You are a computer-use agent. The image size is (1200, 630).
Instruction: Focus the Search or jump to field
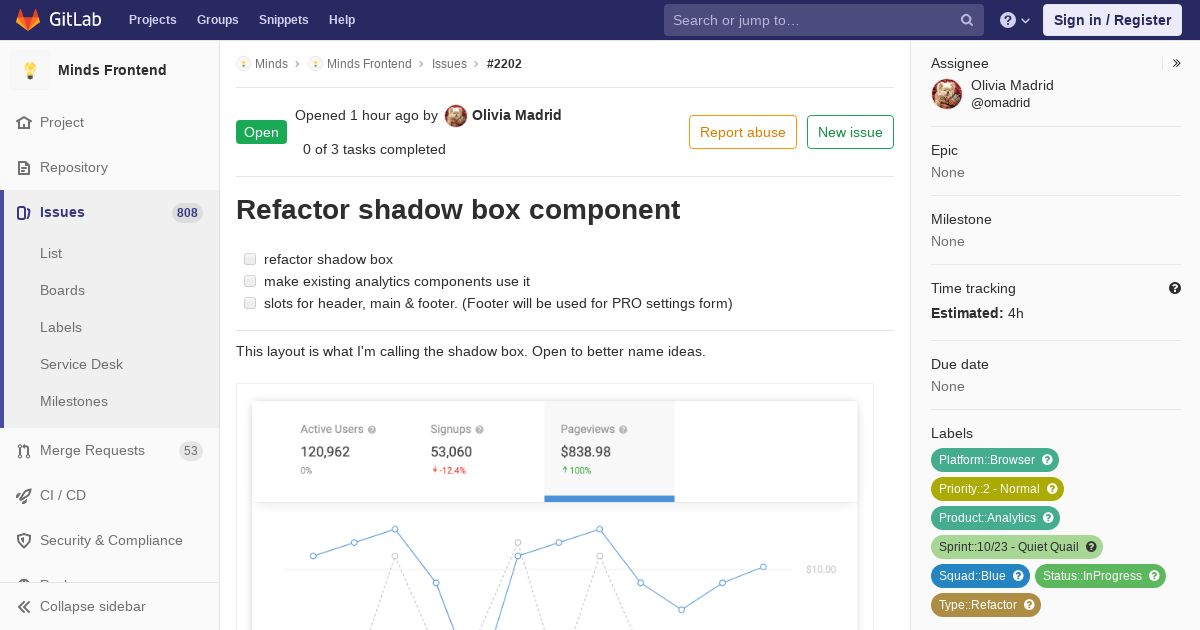click(824, 20)
